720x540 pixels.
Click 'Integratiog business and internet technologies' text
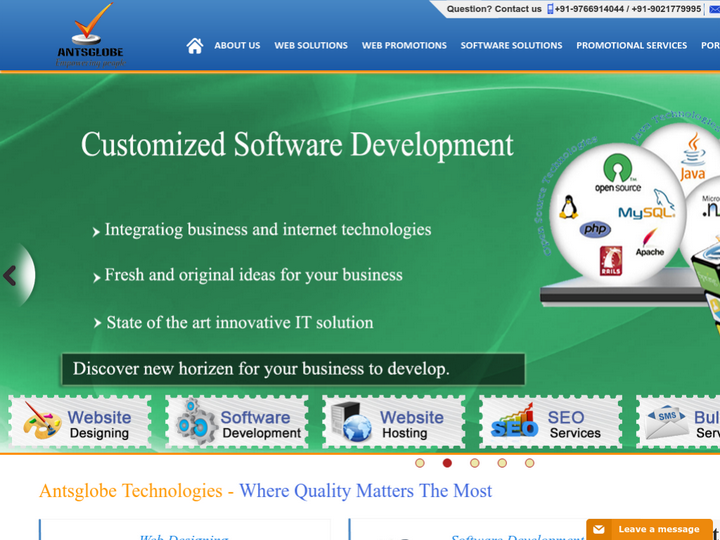(x=268, y=229)
